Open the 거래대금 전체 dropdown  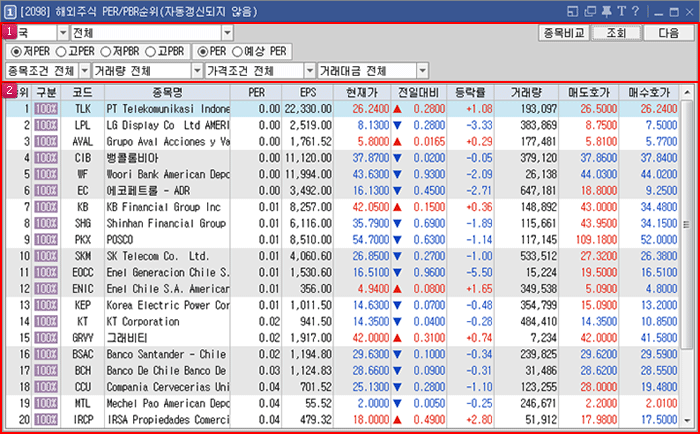pos(422,71)
